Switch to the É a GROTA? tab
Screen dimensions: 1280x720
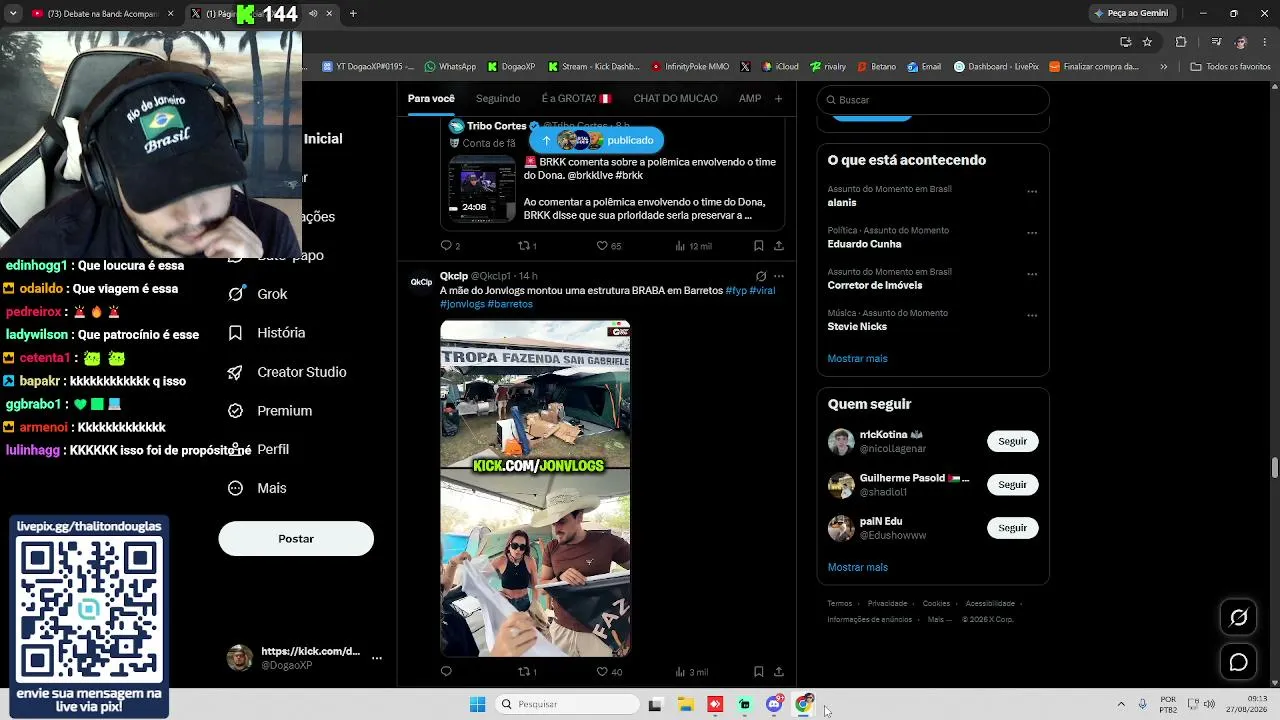[x=576, y=99]
